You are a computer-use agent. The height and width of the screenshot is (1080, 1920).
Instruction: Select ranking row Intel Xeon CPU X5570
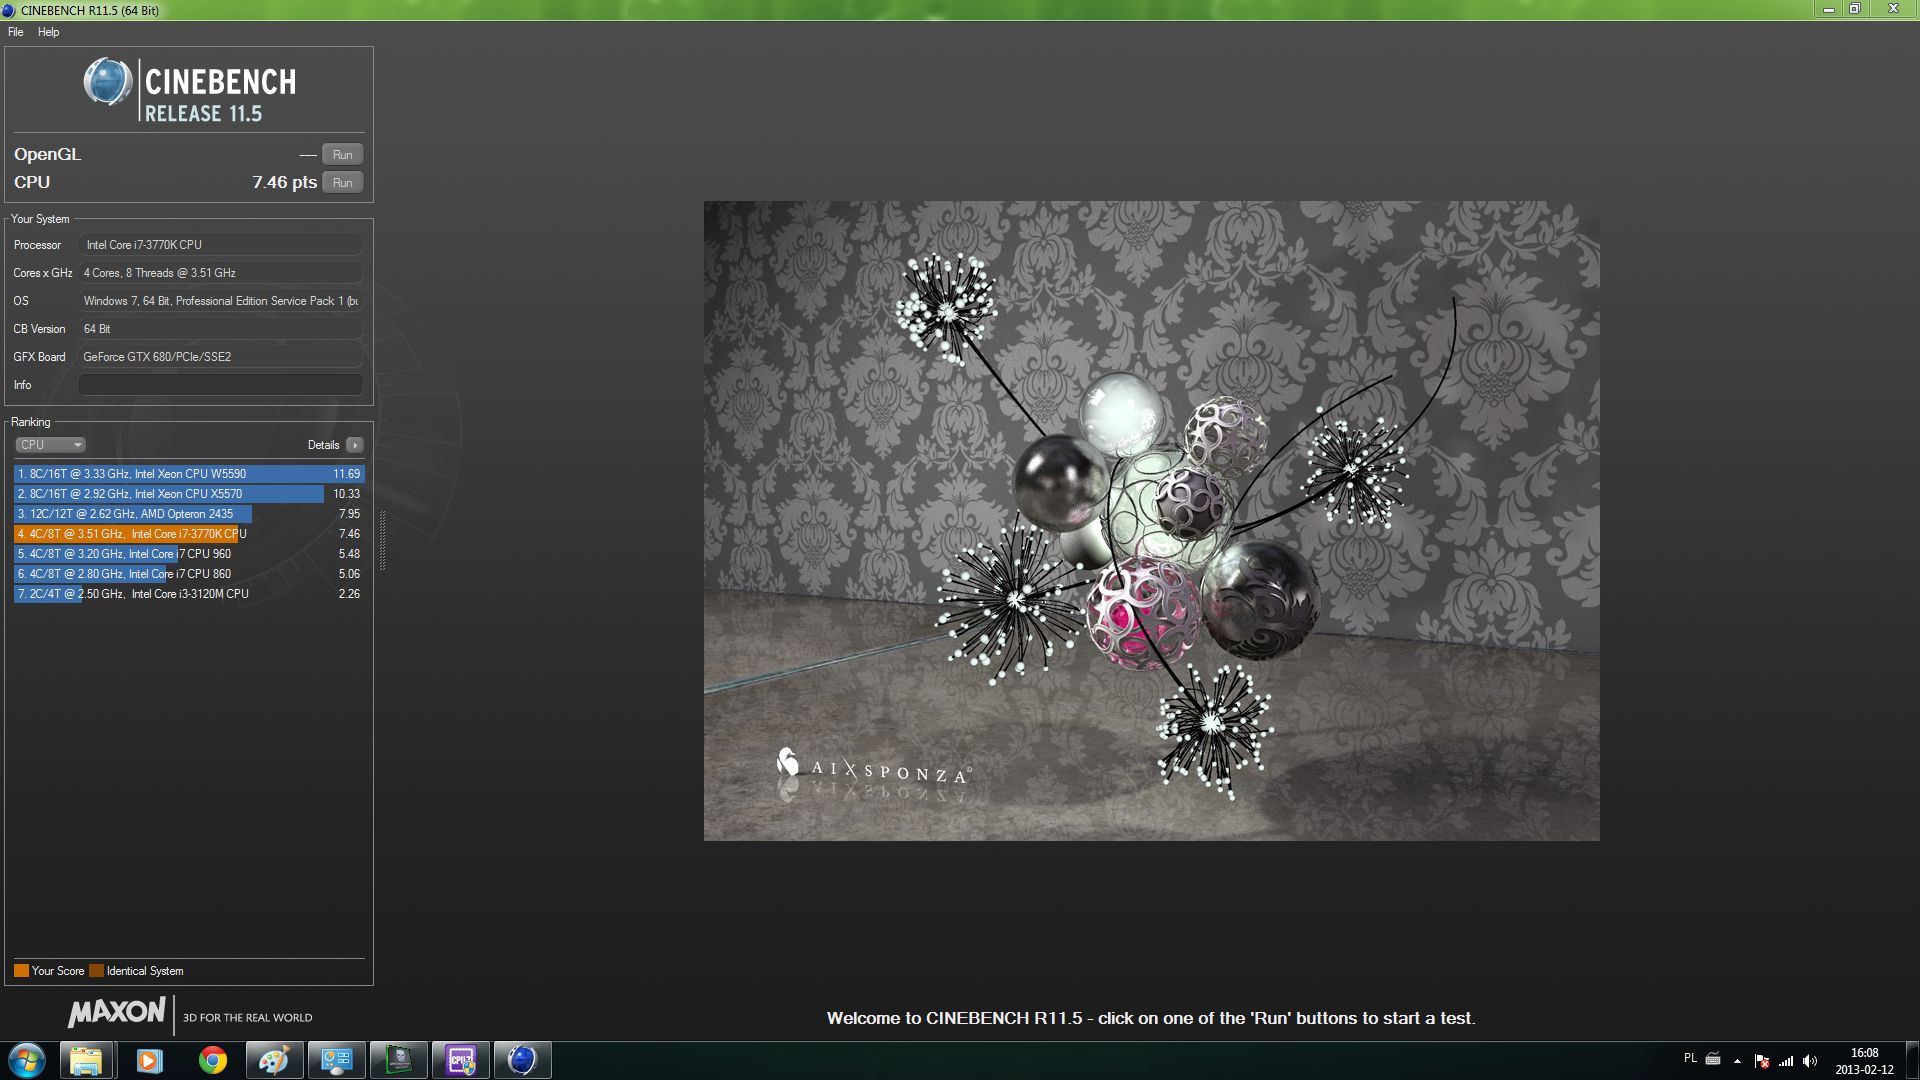pos(189,494)
